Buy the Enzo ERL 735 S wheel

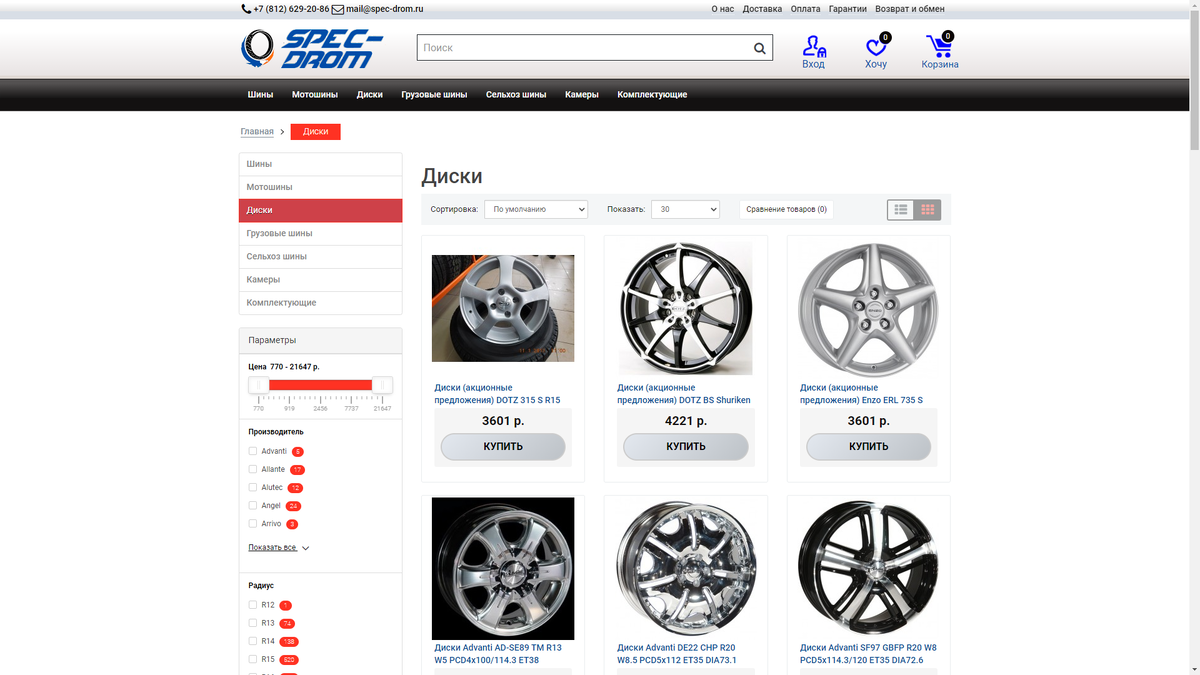(868, 447)
